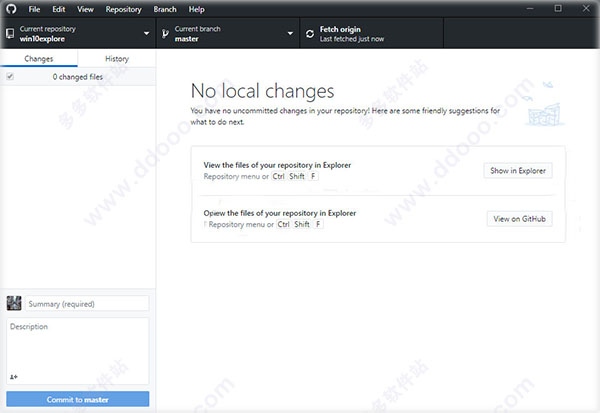The image size is (600, 413).
Task: Click the Commit to master button
Action: [78, 399]
